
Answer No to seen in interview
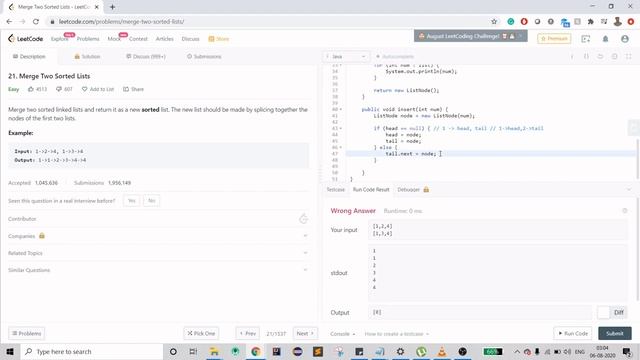pyautogui.click(x=151, y=200)
